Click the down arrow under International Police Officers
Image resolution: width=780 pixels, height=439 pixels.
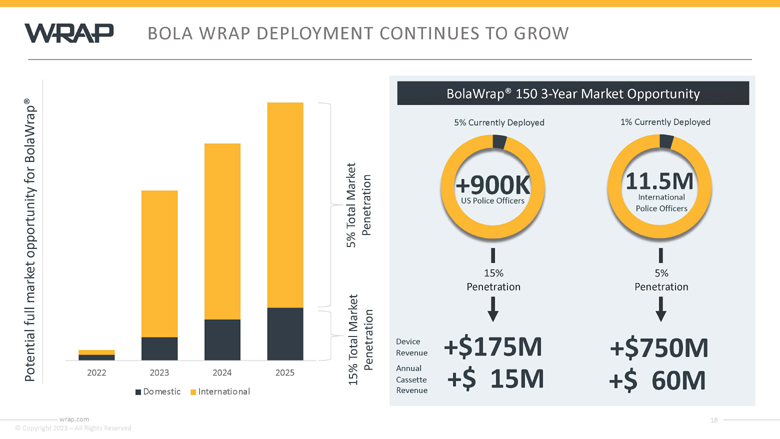661,257
